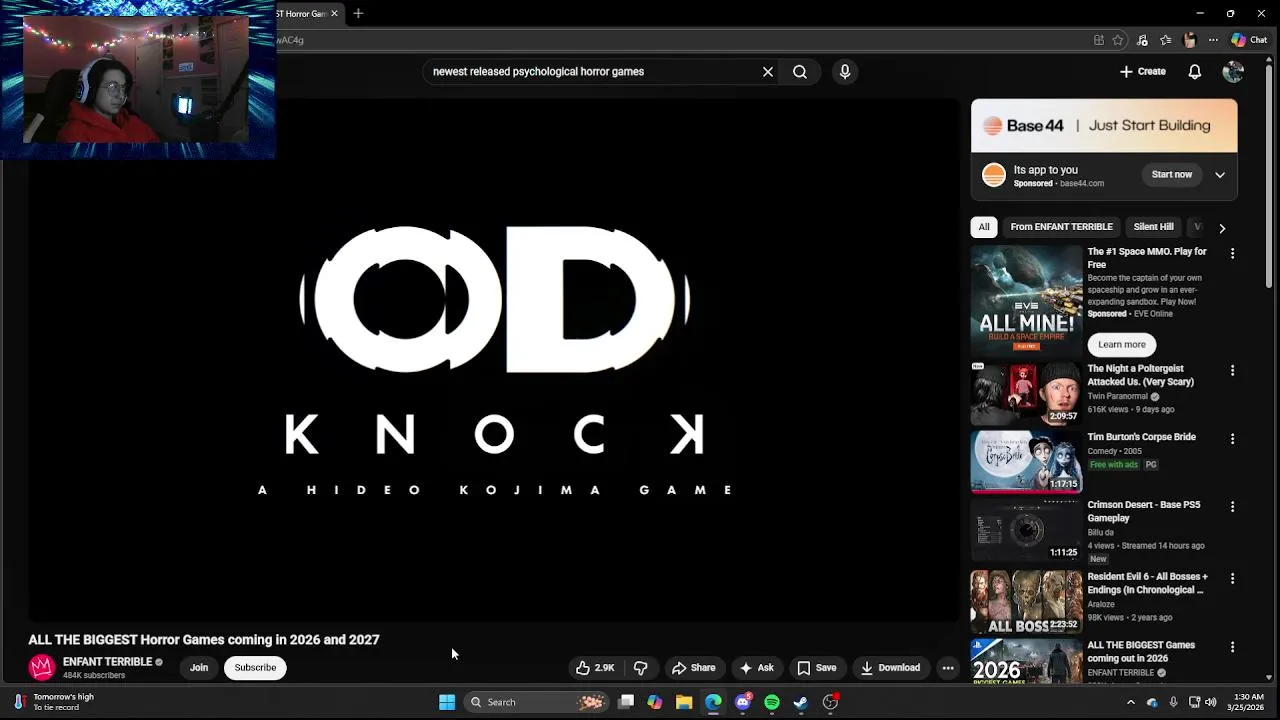Dislike the video with thumbs down
This screenshot has width=1280, height=720.
point(641,668)
